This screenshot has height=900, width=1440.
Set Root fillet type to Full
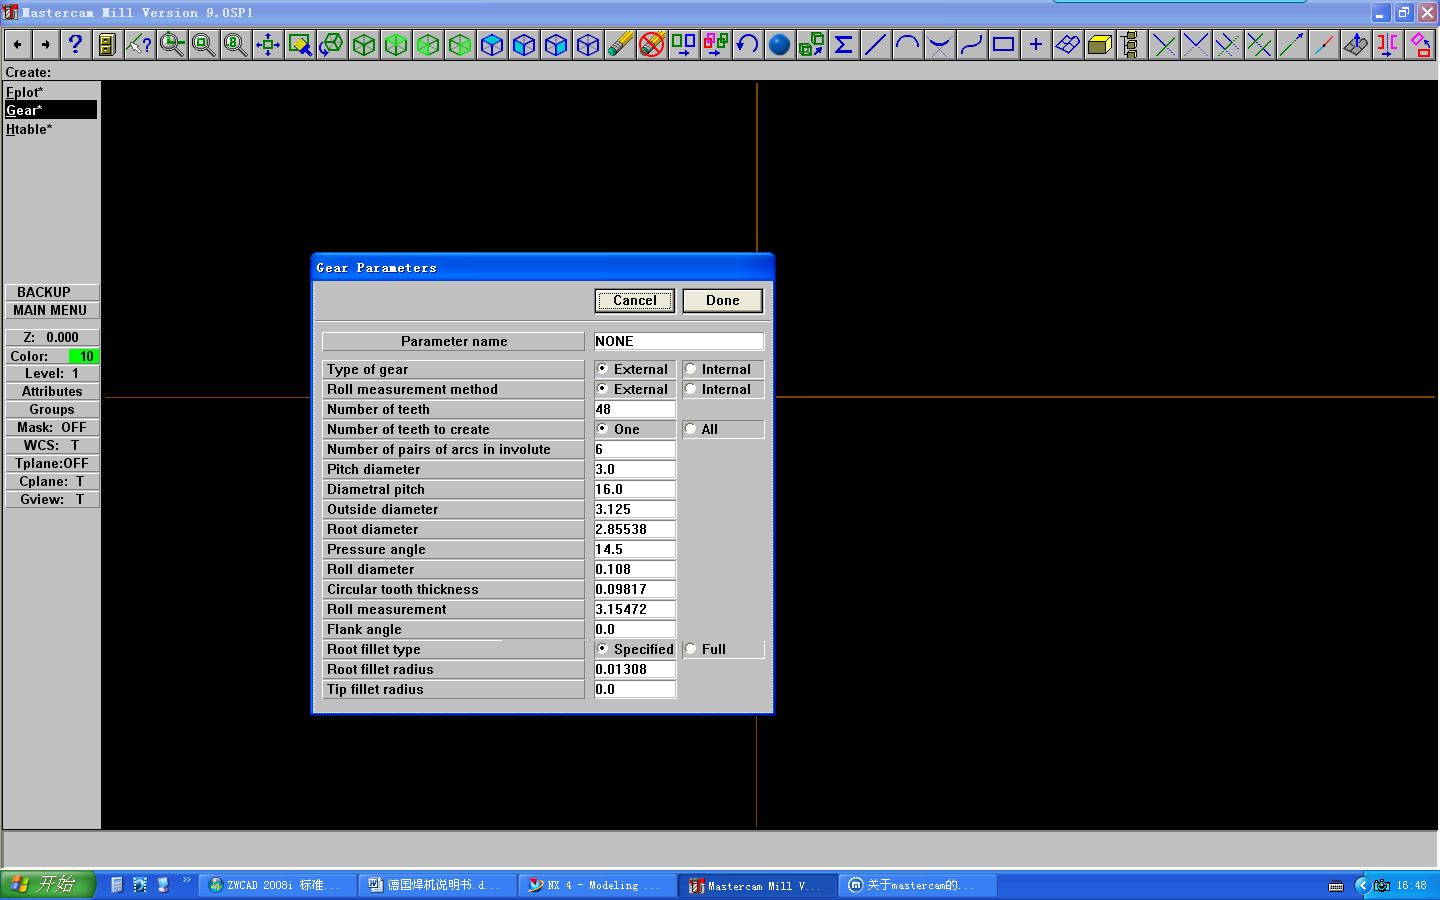690,649
